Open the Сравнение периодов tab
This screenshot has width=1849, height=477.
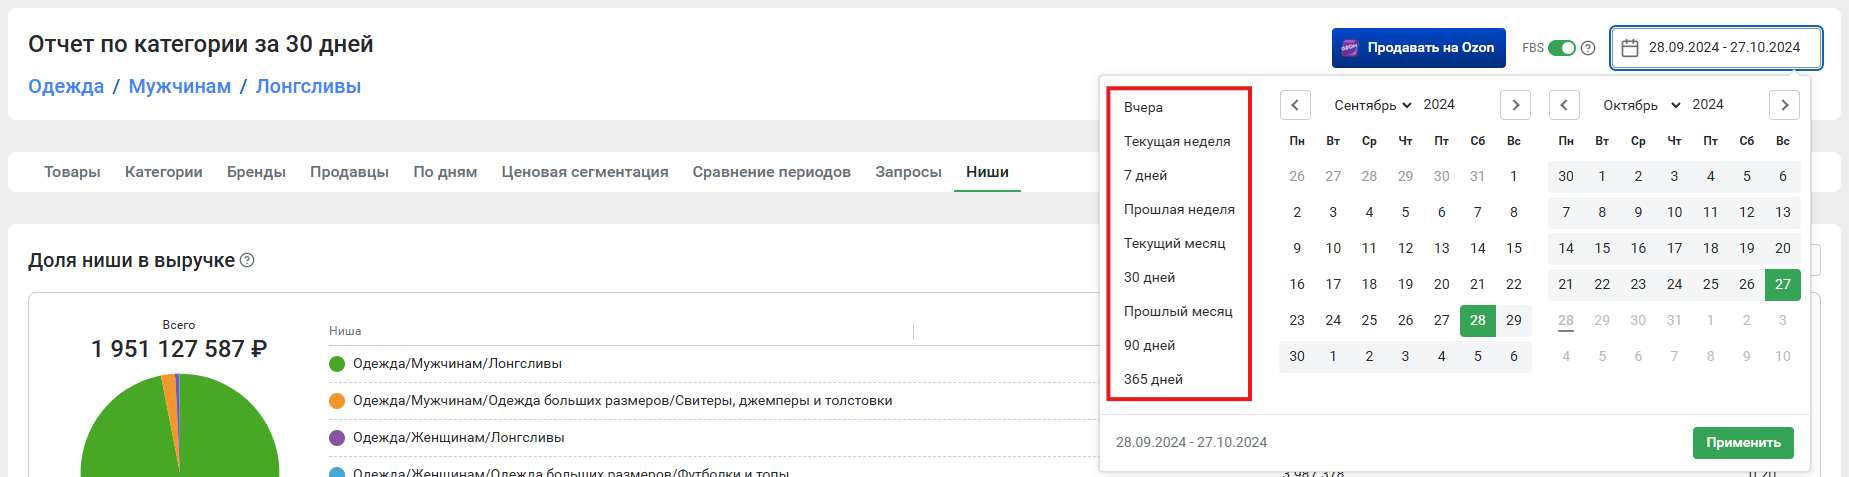tap(771, 172)
